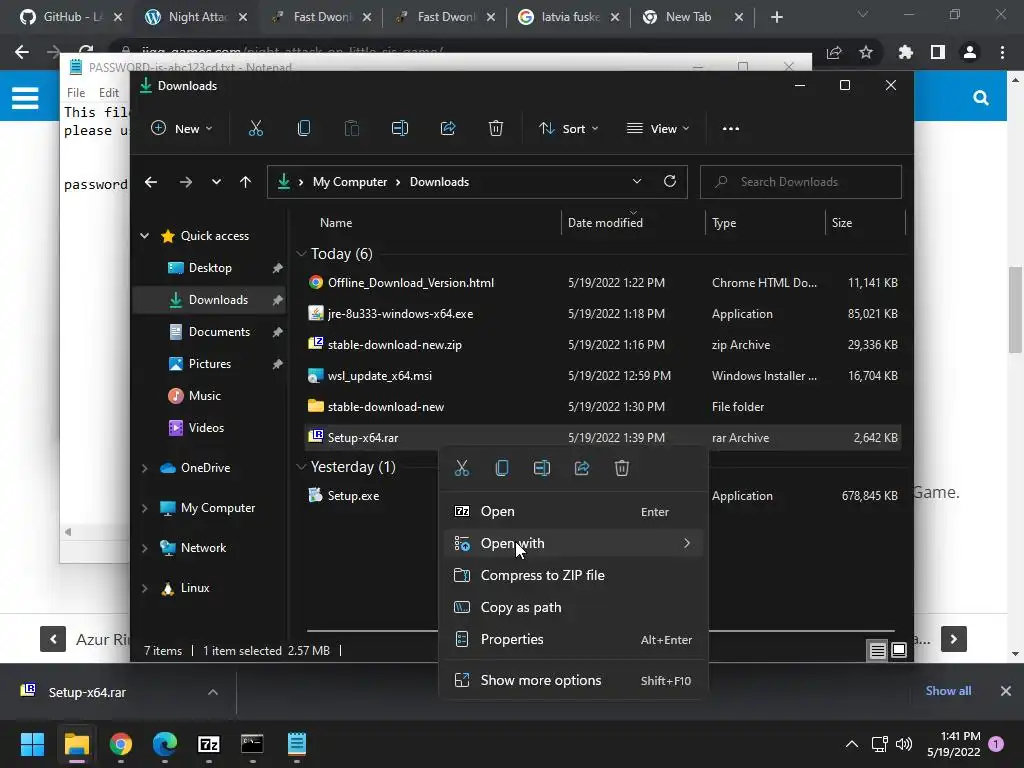
Task: Choose Compress to ZIP file
Action: click(x=573, y=575)
